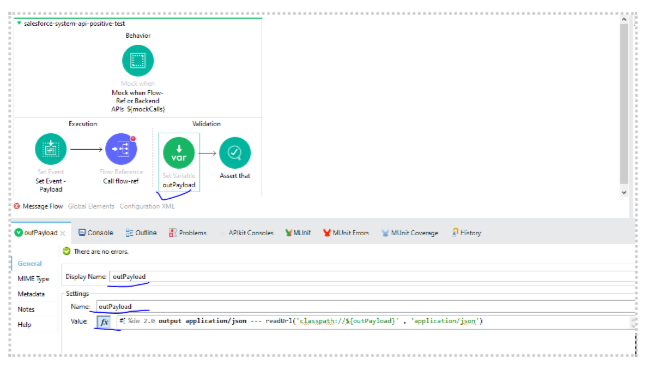Screen dimensions: 649x368
Task: Collapse the salesforce-system-api-positive-test flow
Action: (19, 24)
